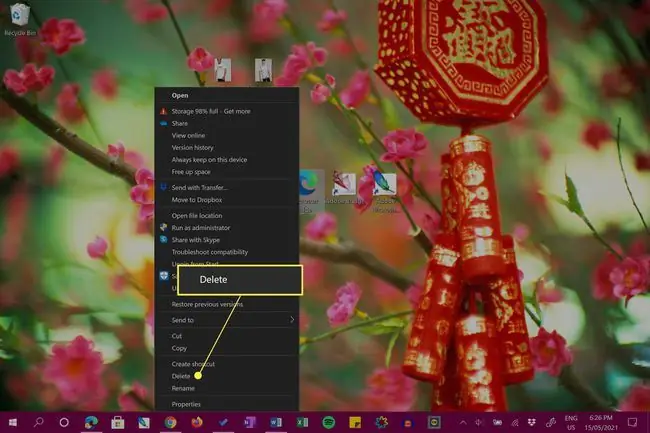Click the Storage warning triangle icon
Viewport: 650px width, 433px height.
163,111
